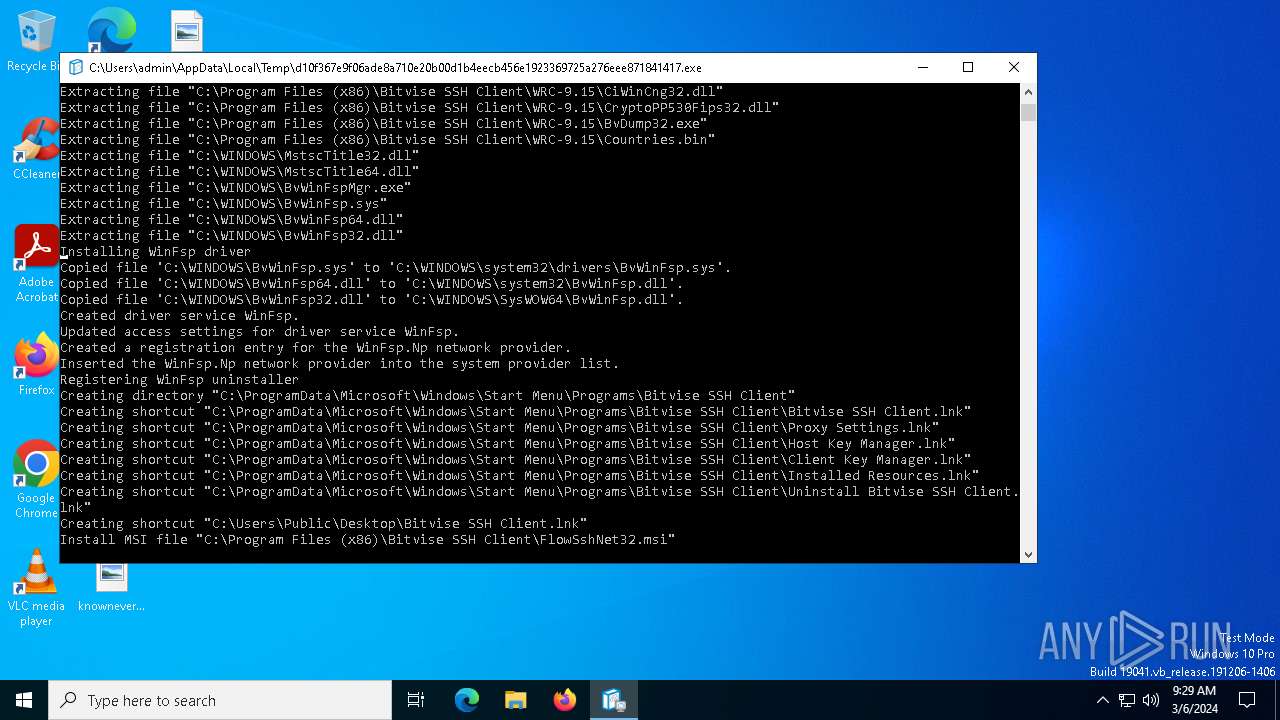This screenshot has width=1280, height=720.
Task: Click the "Install MSI file" FlowSshNet32.msi line
Action: [367, 539]
